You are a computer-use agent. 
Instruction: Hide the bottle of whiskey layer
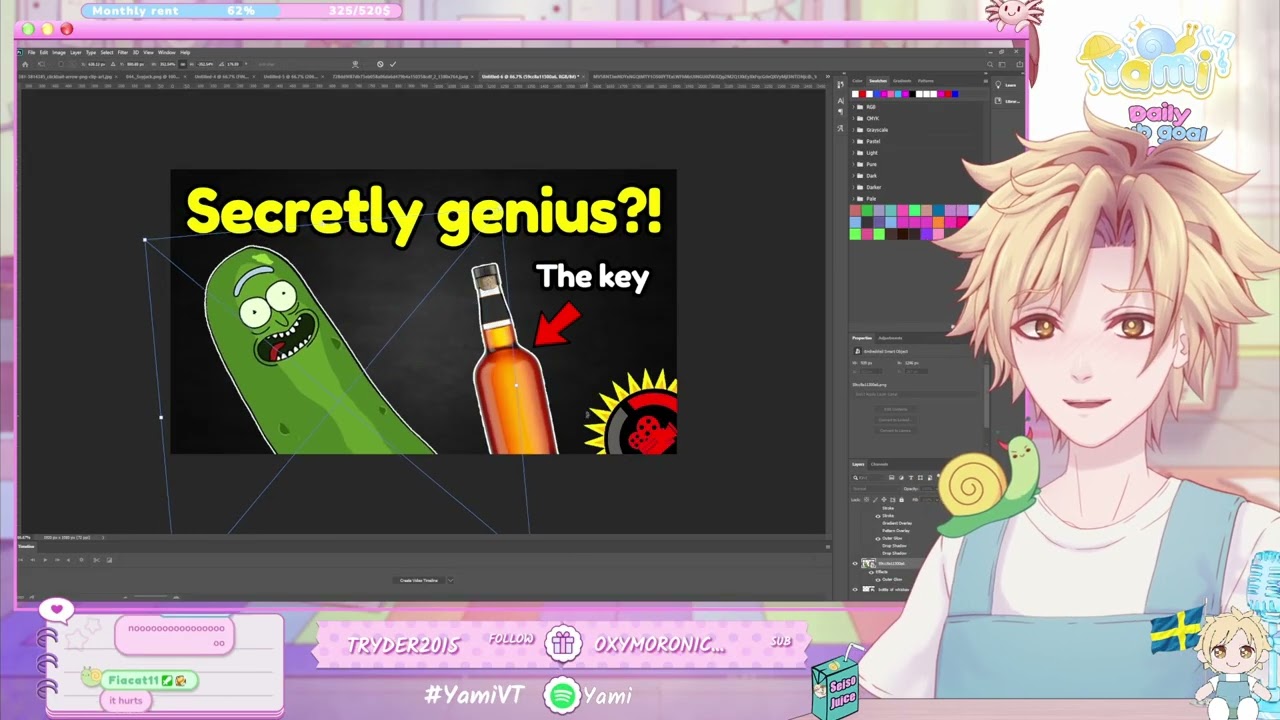coord(855,589)
